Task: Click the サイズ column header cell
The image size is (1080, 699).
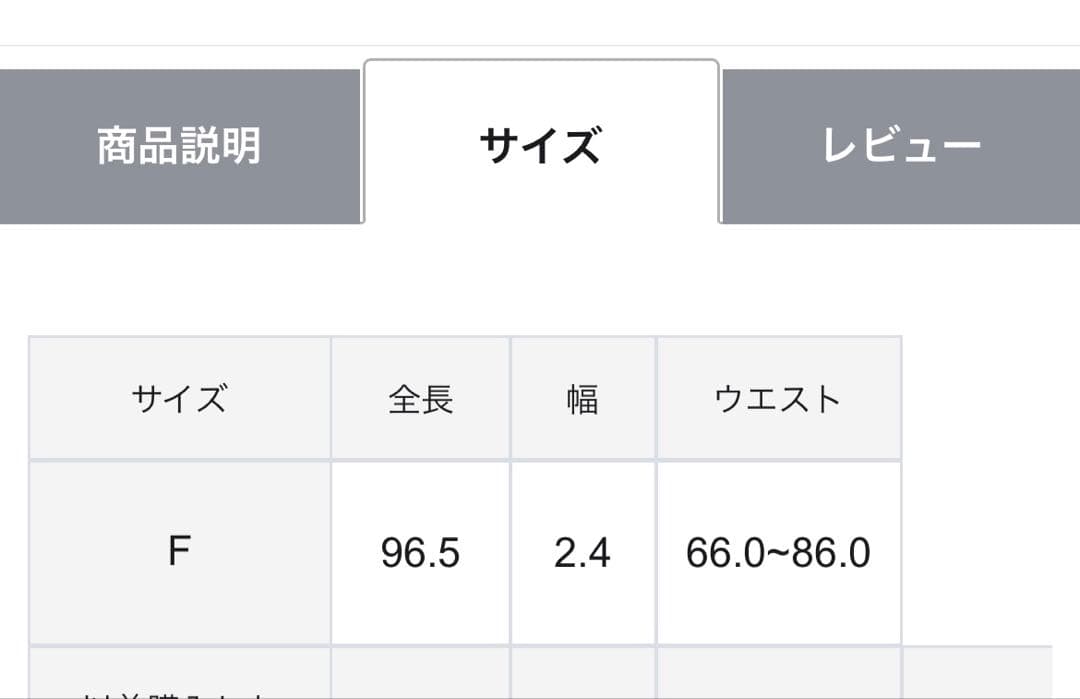Action: click(x=179, y=399)
